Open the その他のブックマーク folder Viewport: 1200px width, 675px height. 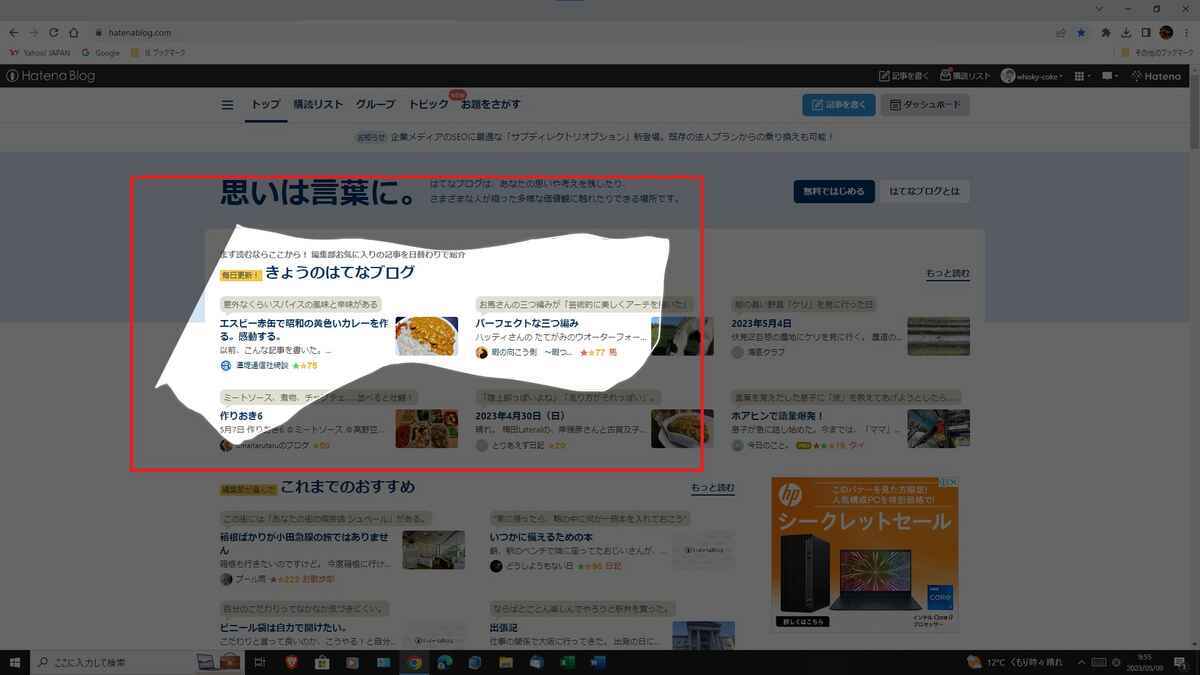[x=1156, y=52]
